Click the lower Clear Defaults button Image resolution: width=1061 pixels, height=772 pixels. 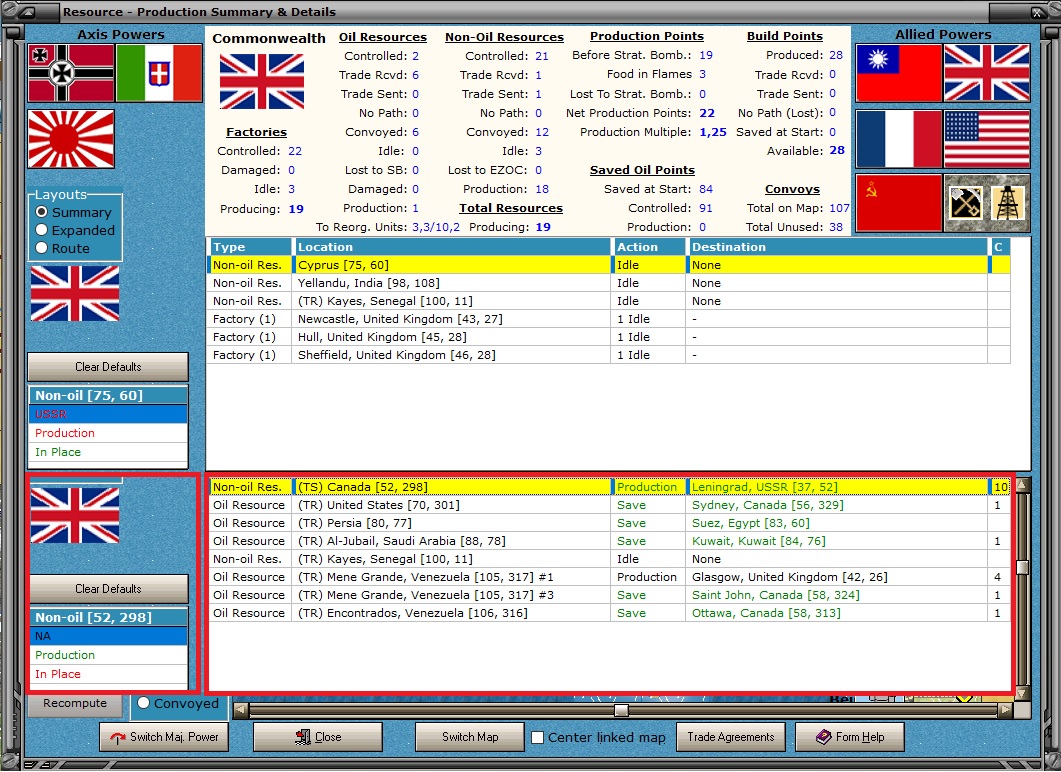108,589
